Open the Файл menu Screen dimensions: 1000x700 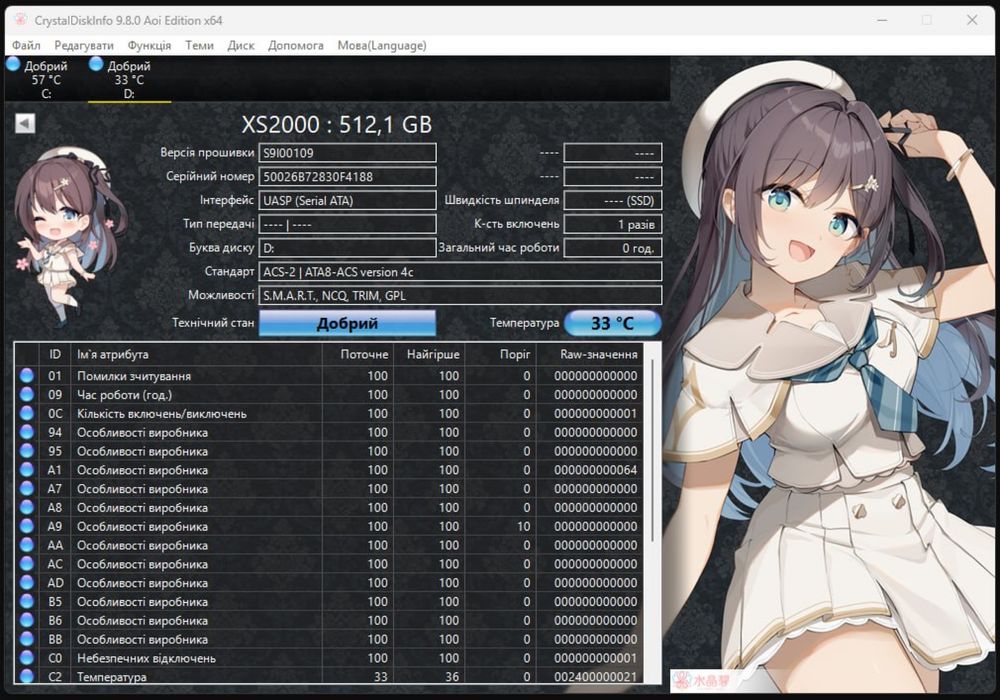tap(26, 45)
